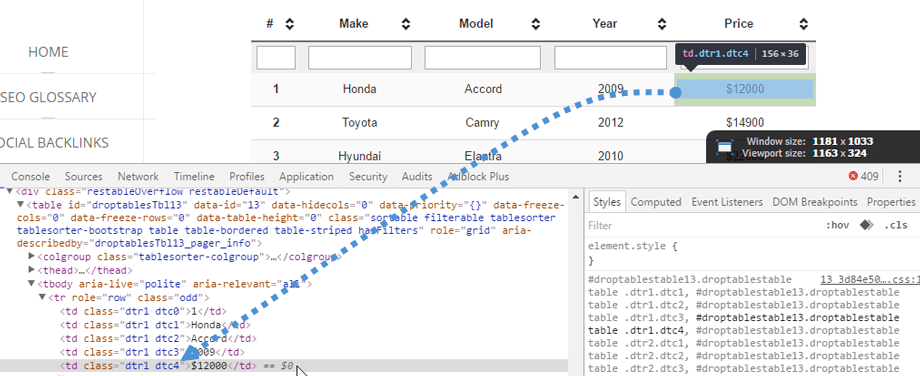Toggle the :hov pseudo-state button
This screenshot has height=376, width=920.
point(837,225)
